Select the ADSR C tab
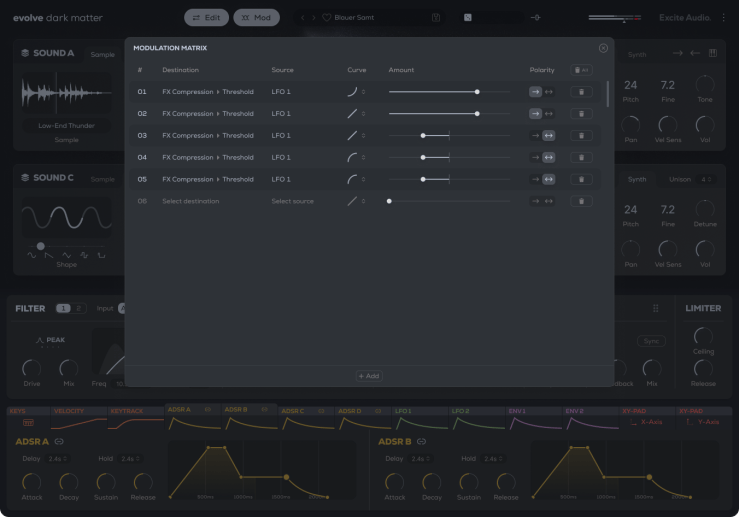This screenshot has width=739, height=517. (306, 418)
